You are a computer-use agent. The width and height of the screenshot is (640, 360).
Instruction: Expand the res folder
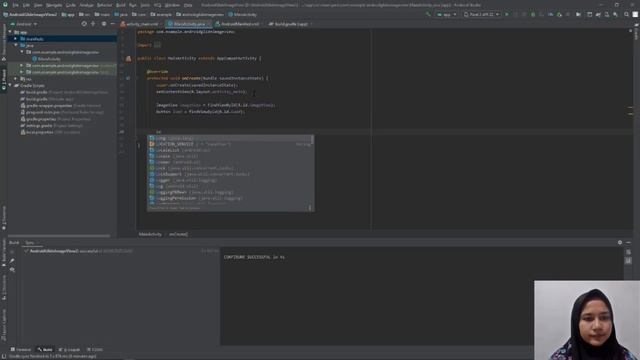tap(16, 79)
